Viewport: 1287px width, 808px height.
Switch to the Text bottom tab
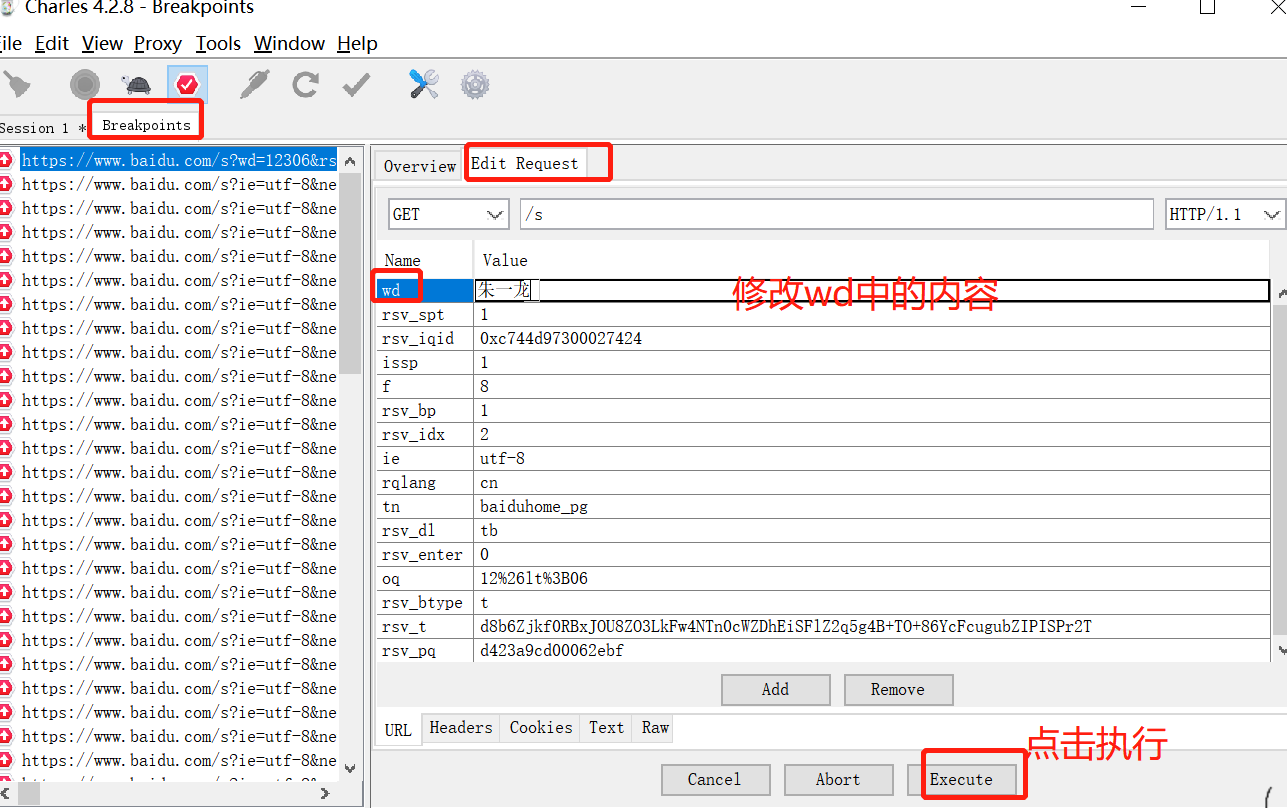[606, 728]
